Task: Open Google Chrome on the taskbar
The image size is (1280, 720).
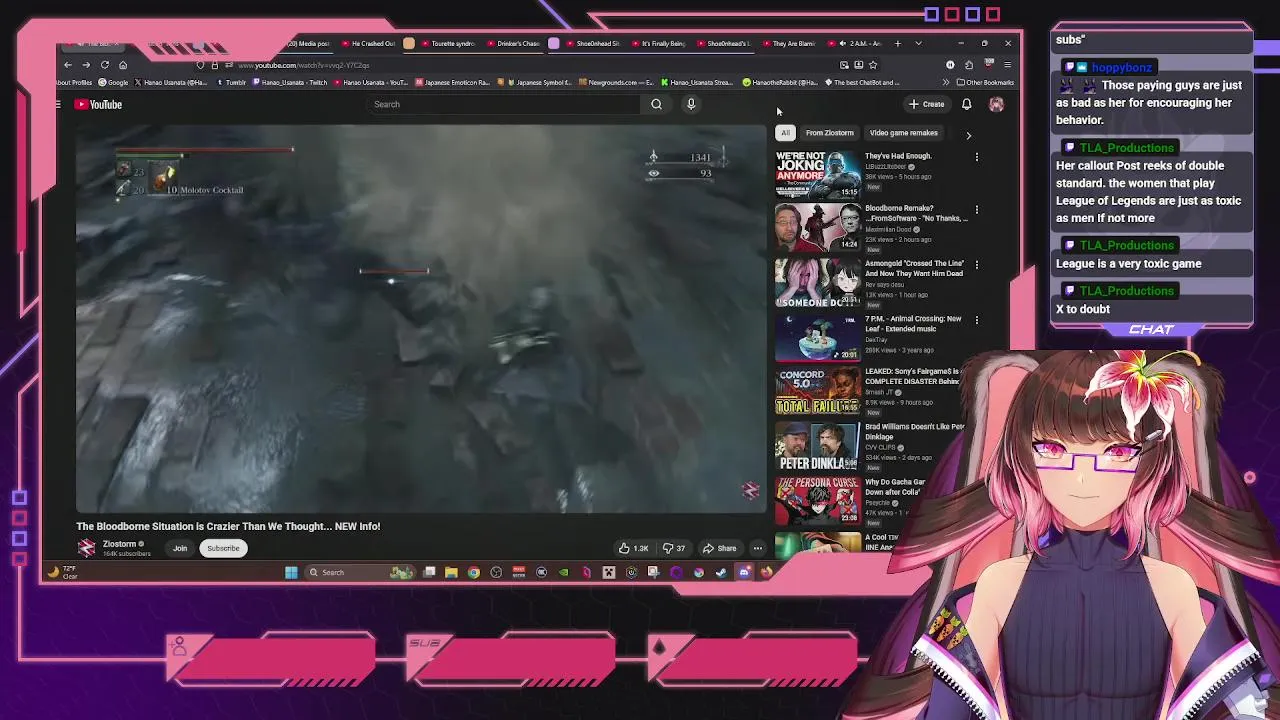Action: pyautogui.click(x=474, y=572)
